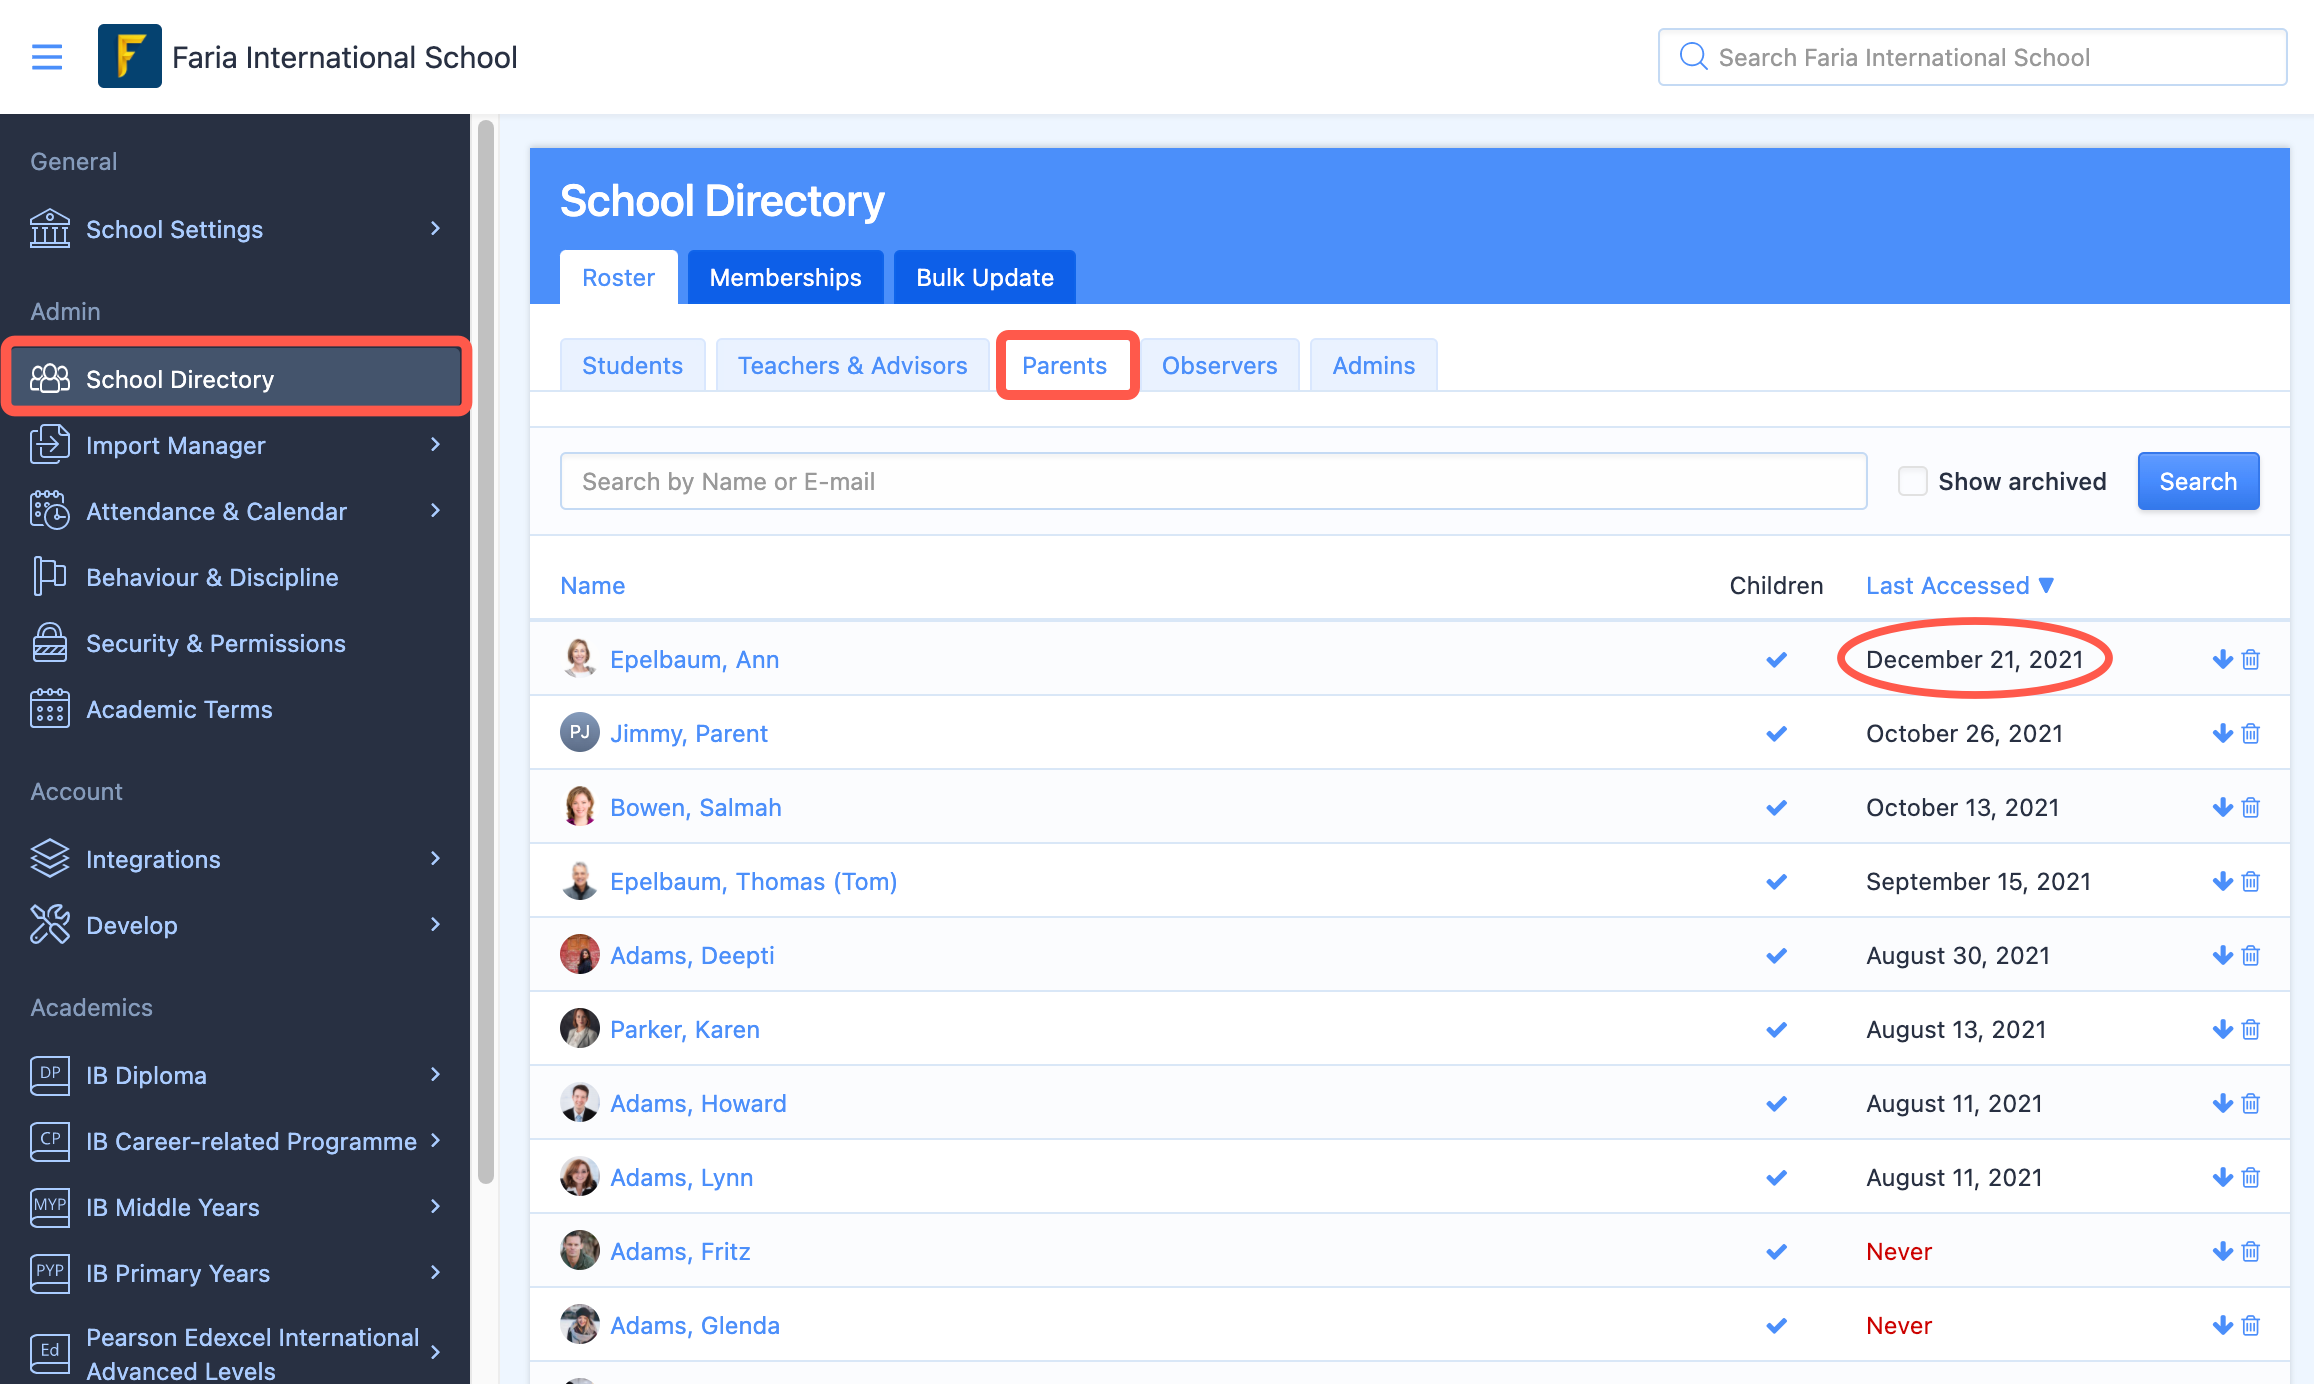This screenshot has height=1384, width=2314.
Task: Click the download arrow for Epelbaum, Ann
Action: pos(2223,659)
